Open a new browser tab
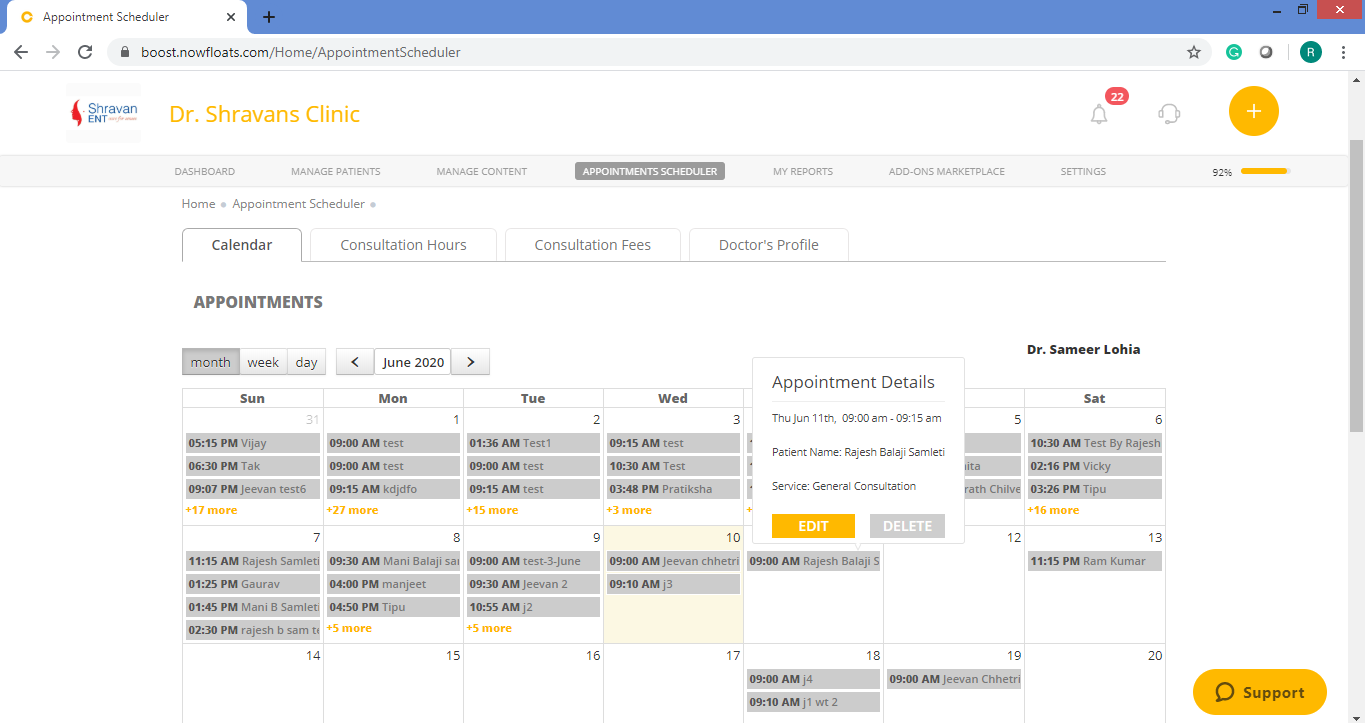 (269, 17)
